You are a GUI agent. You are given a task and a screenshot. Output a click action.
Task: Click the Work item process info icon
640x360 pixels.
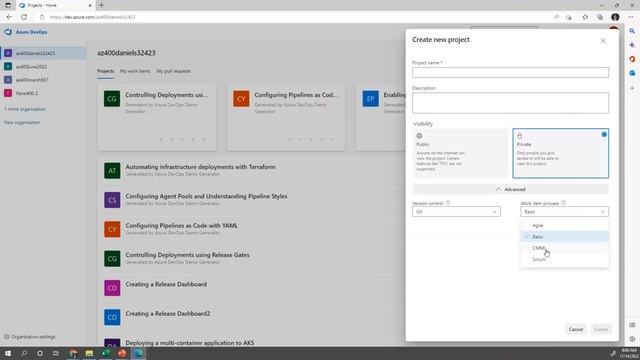coord(564,203)
